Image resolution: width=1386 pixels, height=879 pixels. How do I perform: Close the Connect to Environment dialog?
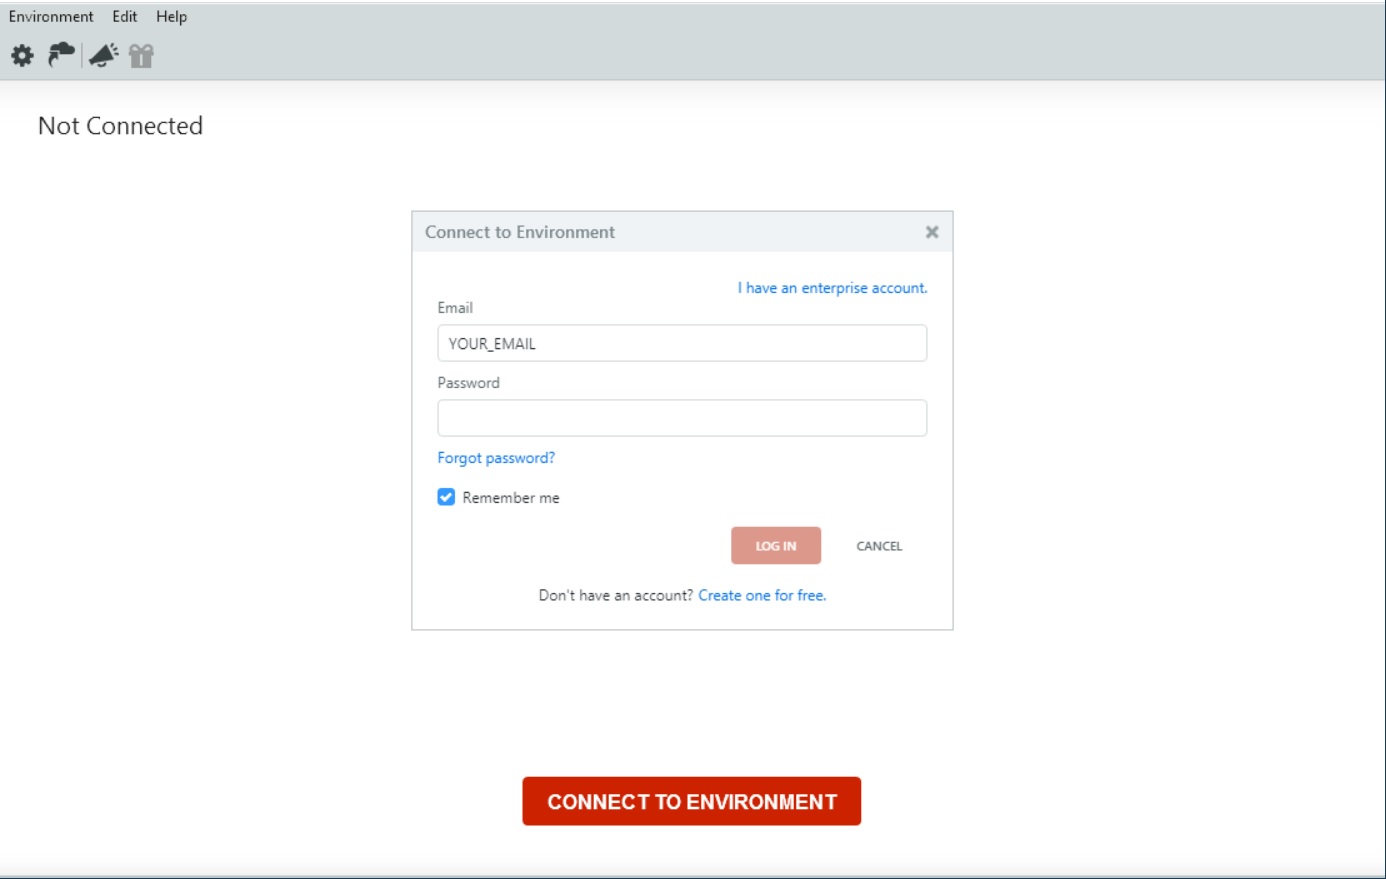pyautogui.click(x=931, y=232)
